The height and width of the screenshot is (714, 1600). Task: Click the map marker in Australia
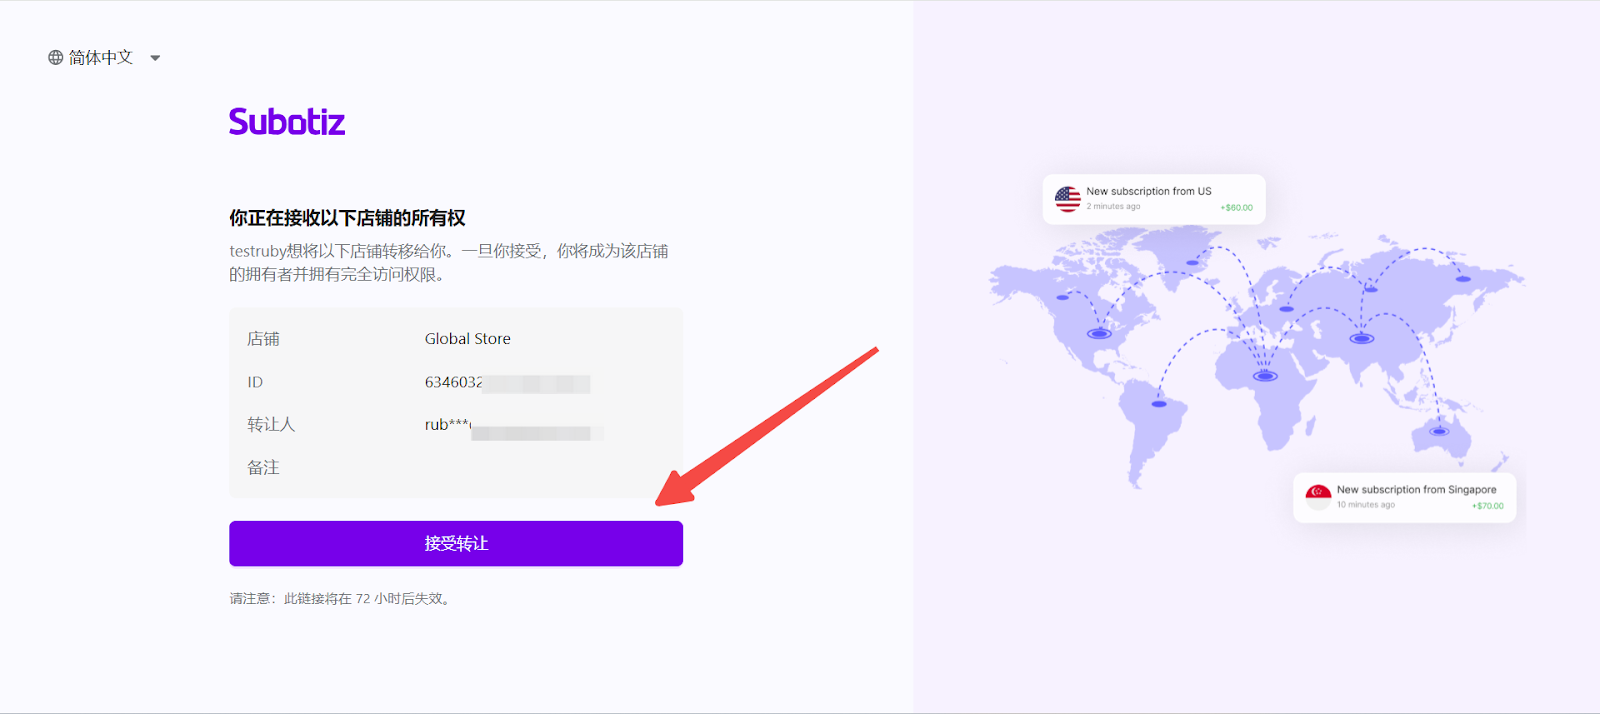point(1439,431)
